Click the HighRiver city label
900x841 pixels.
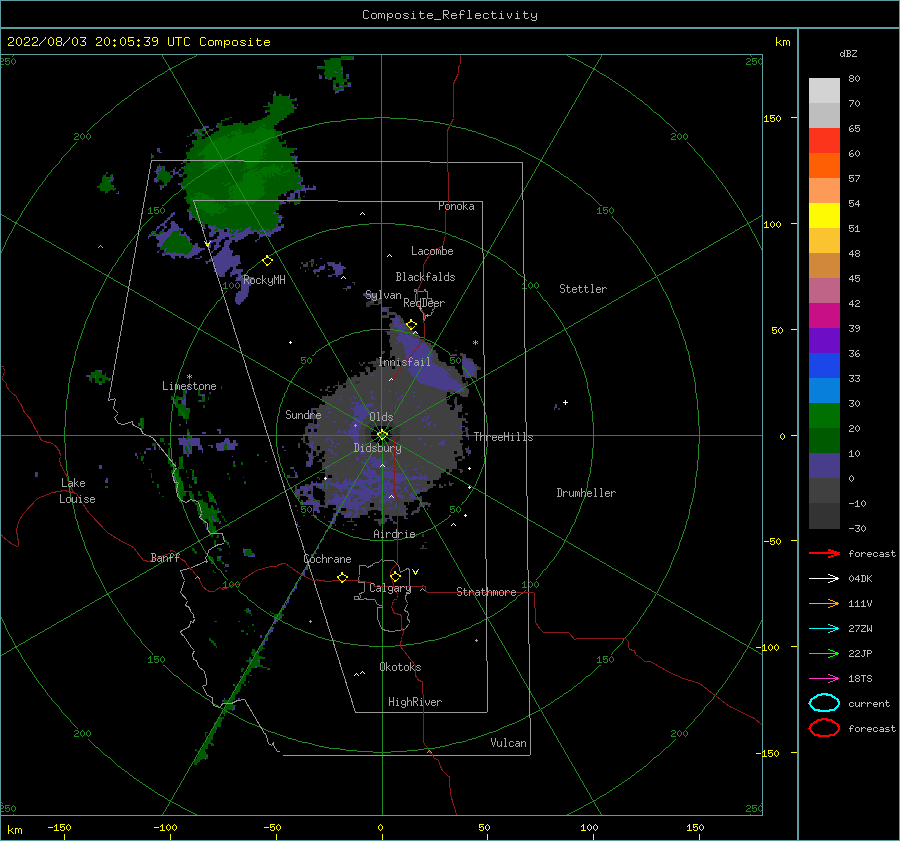click(x=415, y=702)
